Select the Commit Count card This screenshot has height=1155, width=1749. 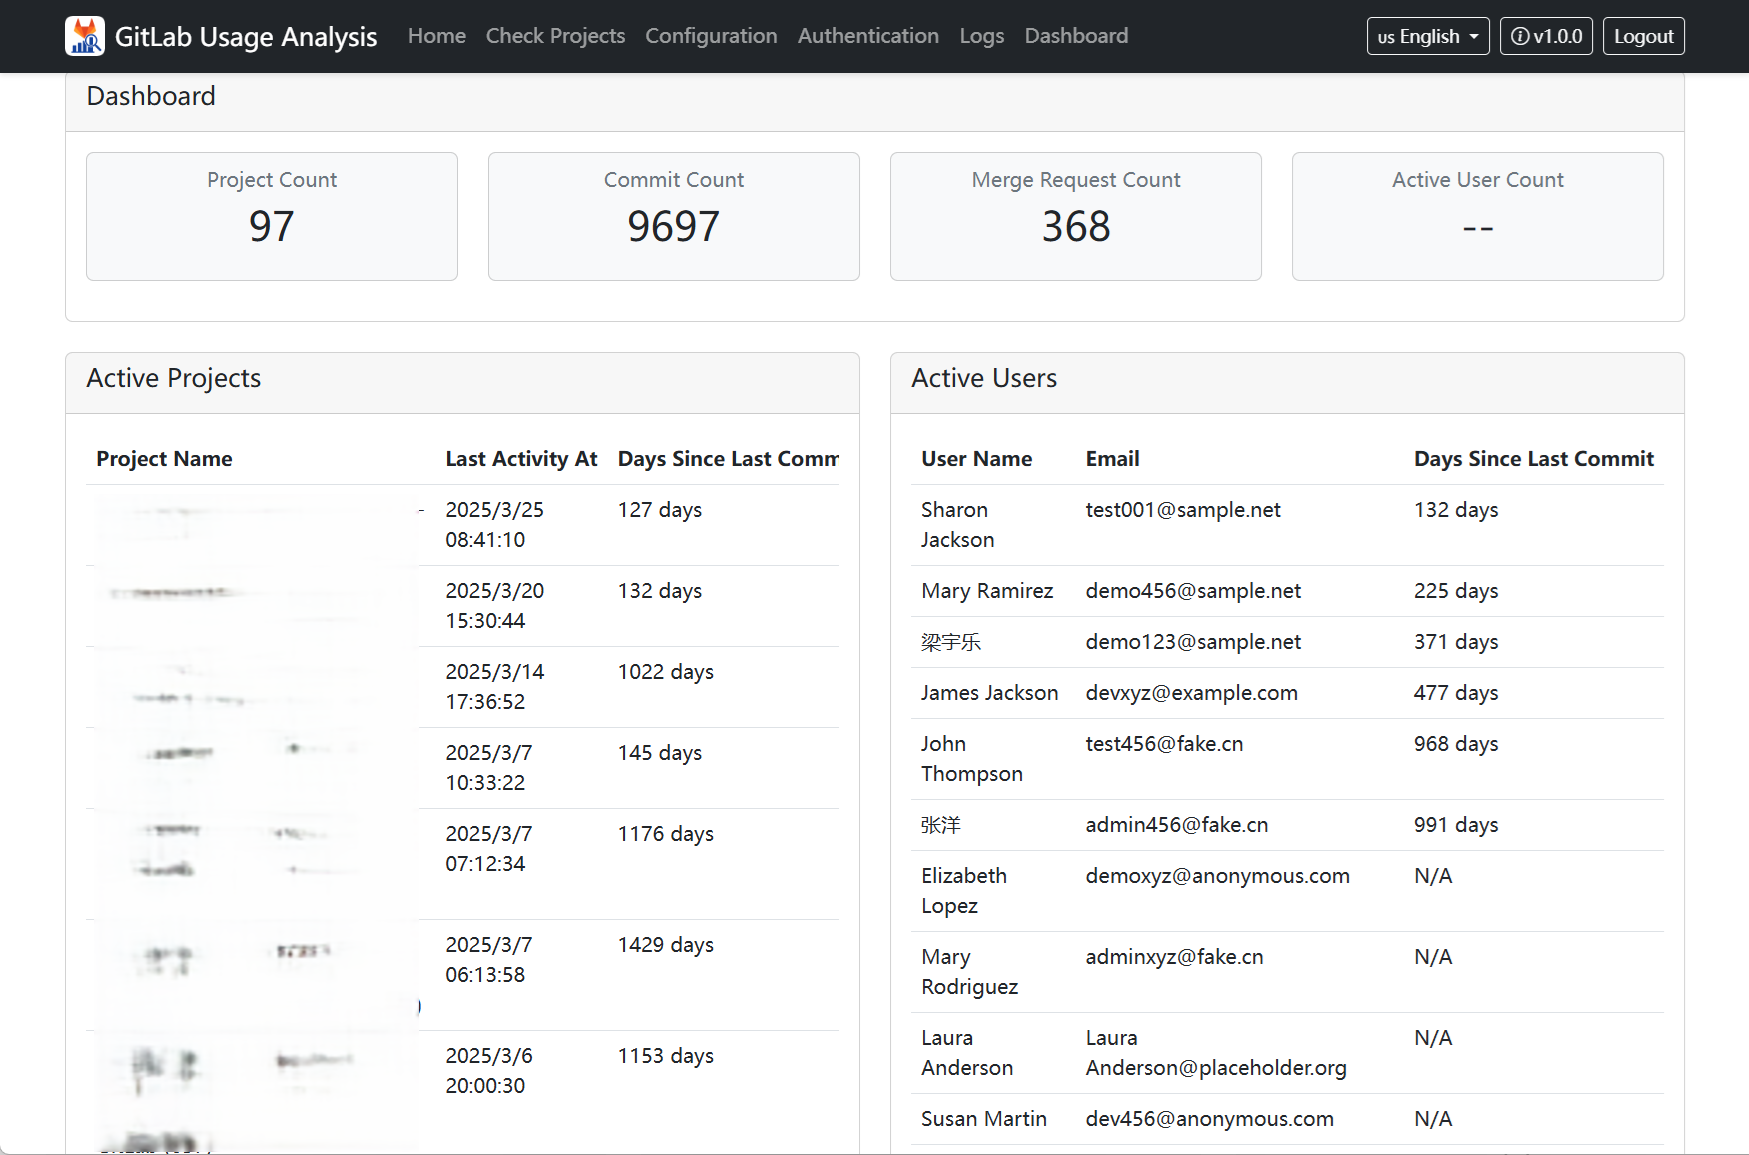(674, 216)
